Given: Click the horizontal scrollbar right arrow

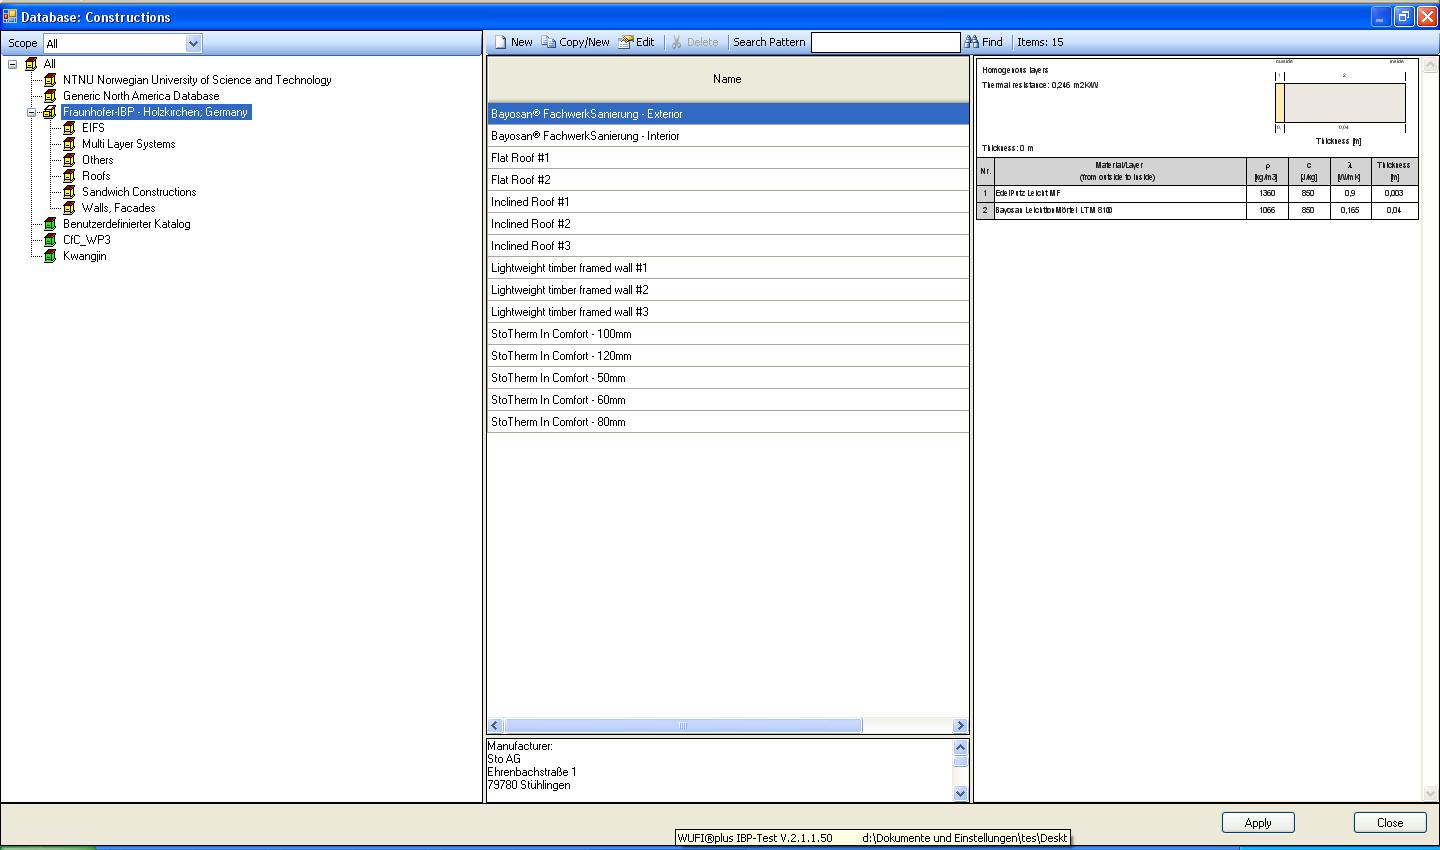Looking at the screenshot, I should pos(960,726).
